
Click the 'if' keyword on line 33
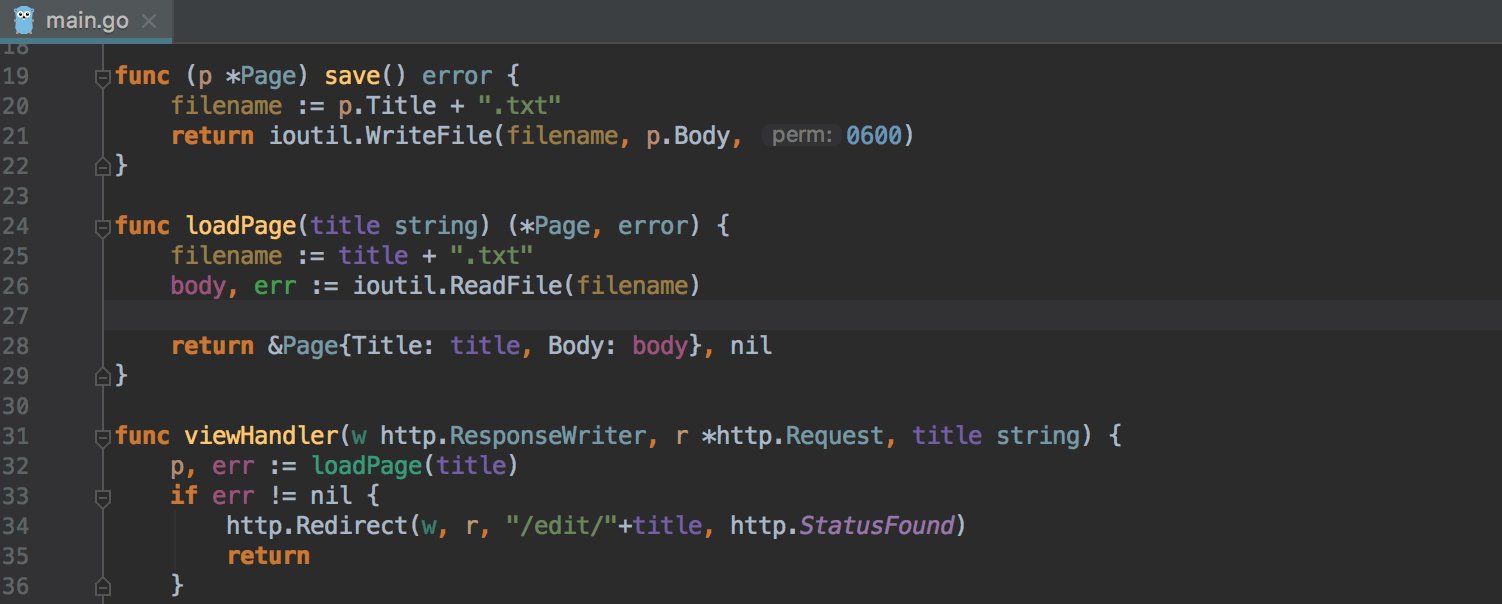[x=184, y=495]
